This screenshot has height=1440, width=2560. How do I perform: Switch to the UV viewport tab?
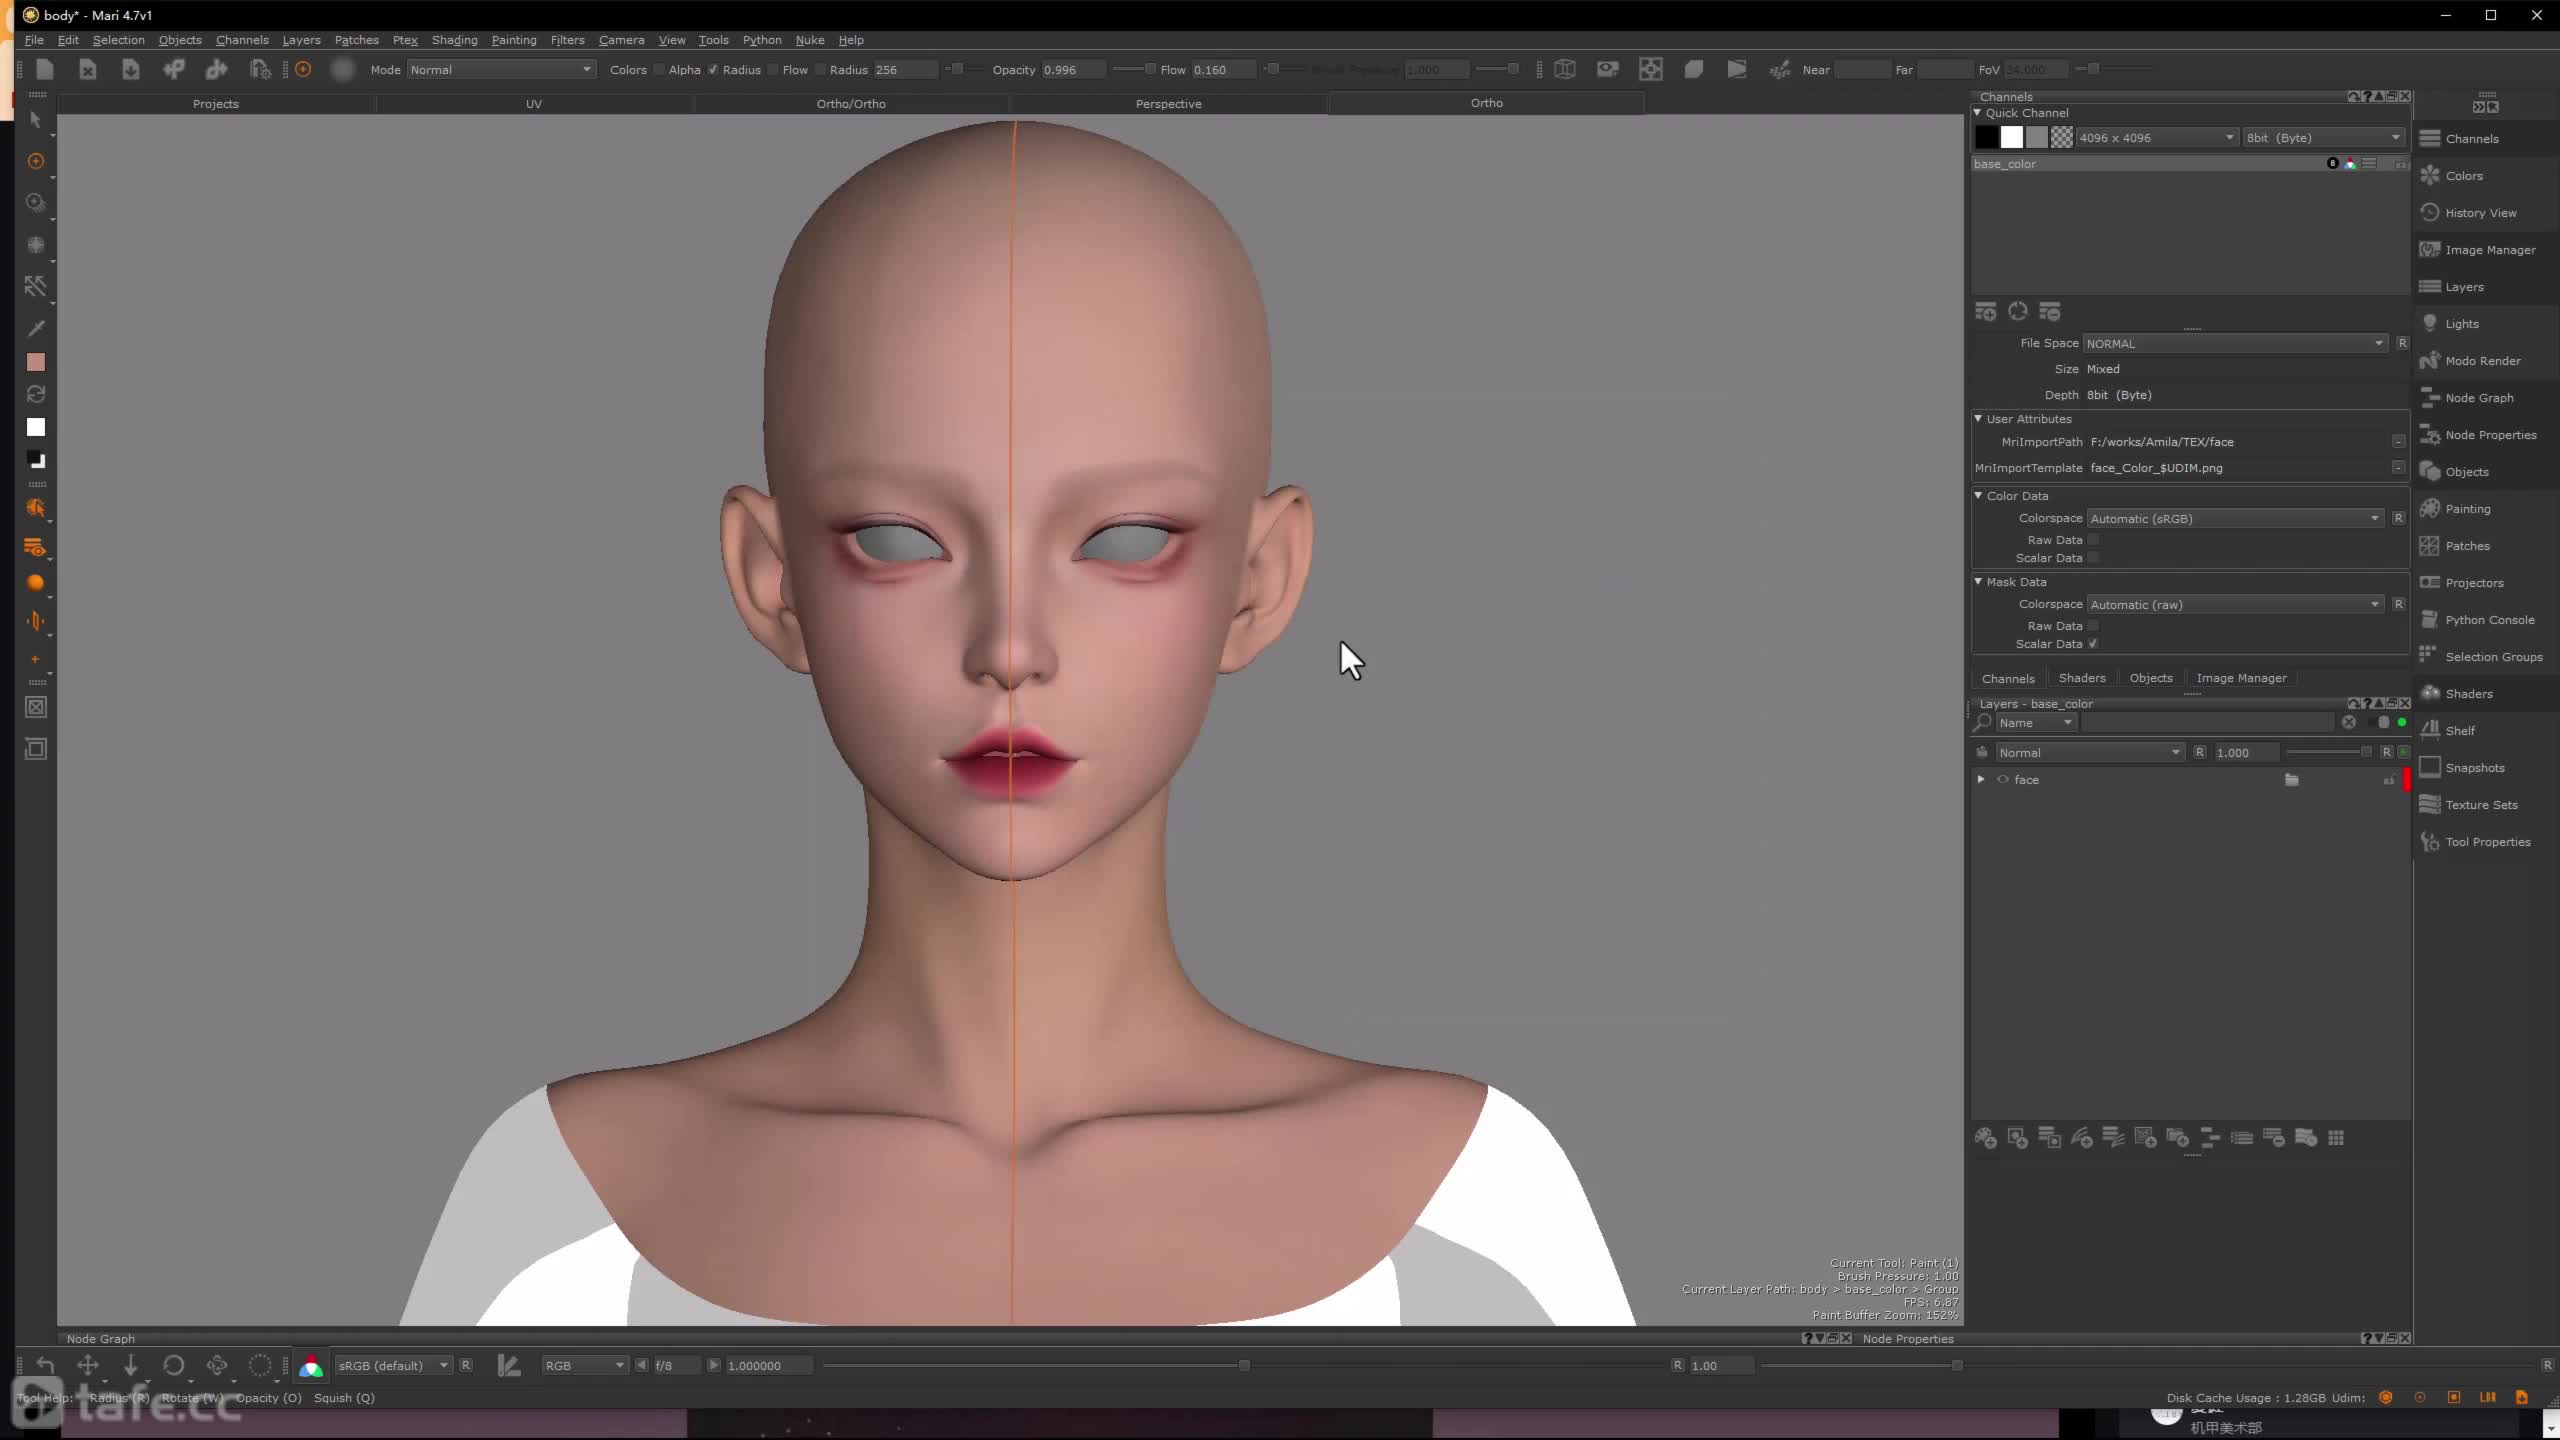pos(534,104)
